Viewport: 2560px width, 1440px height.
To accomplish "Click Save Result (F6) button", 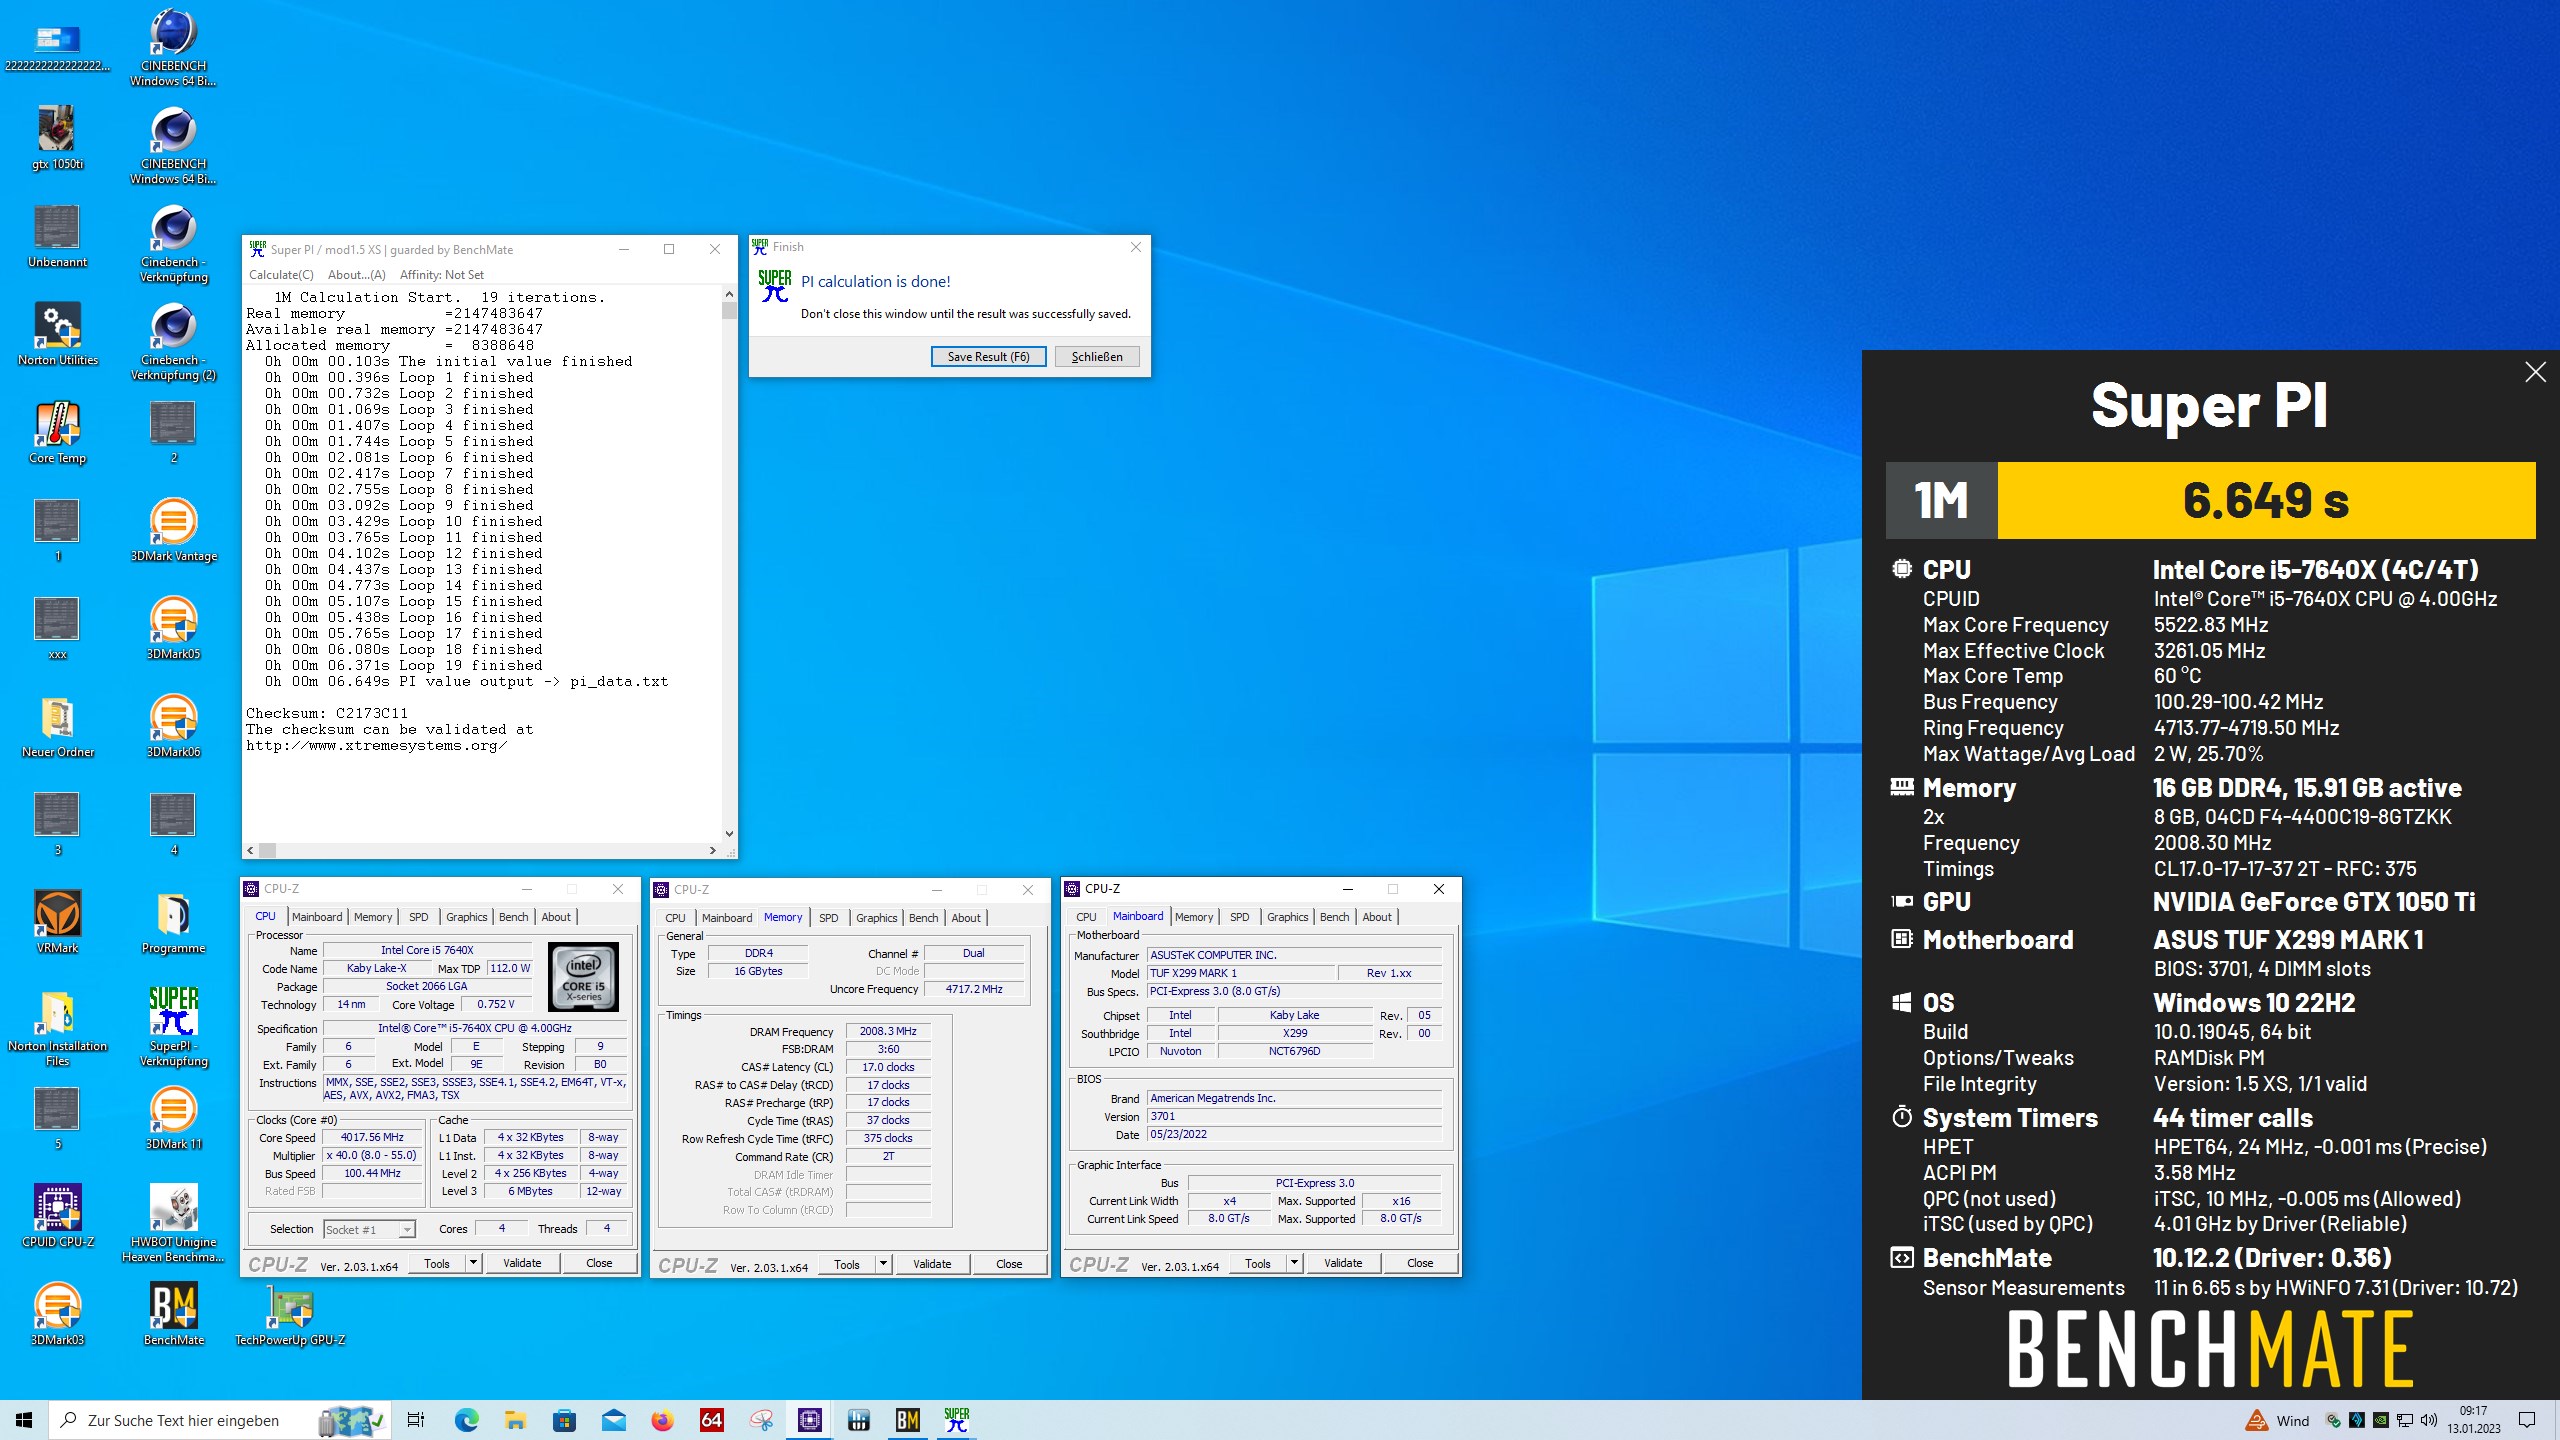I will (988, 357).
